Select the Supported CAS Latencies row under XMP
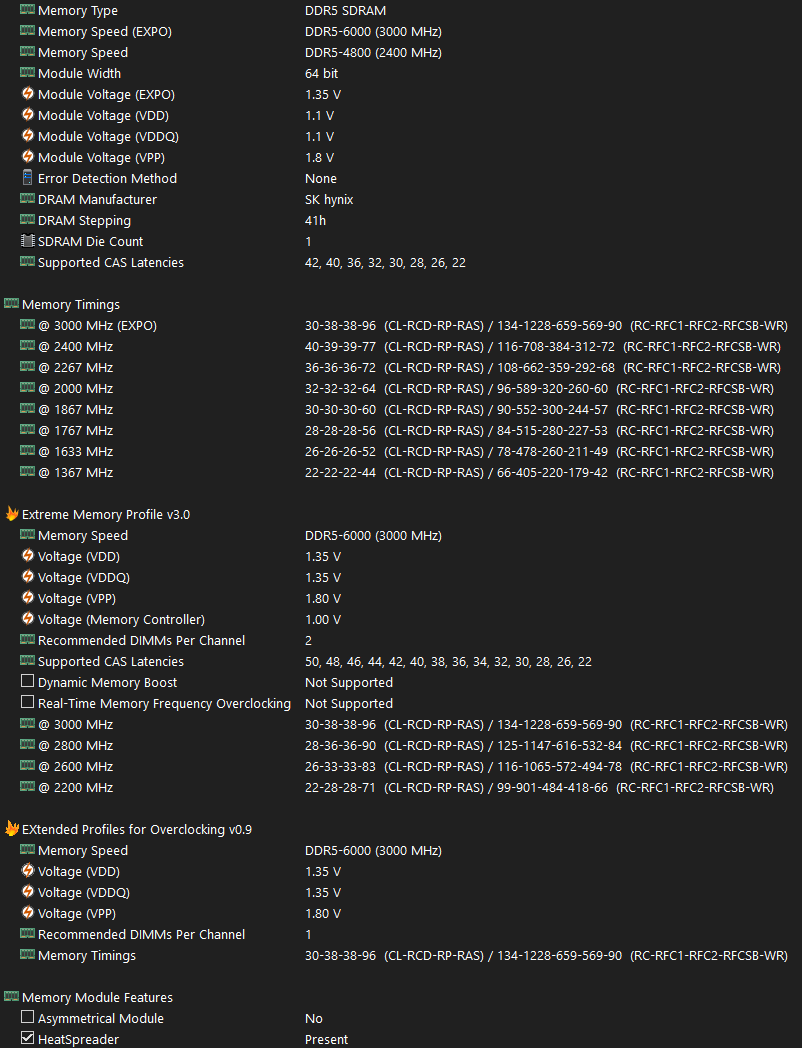802x1048 pixels. coord(110,661)
